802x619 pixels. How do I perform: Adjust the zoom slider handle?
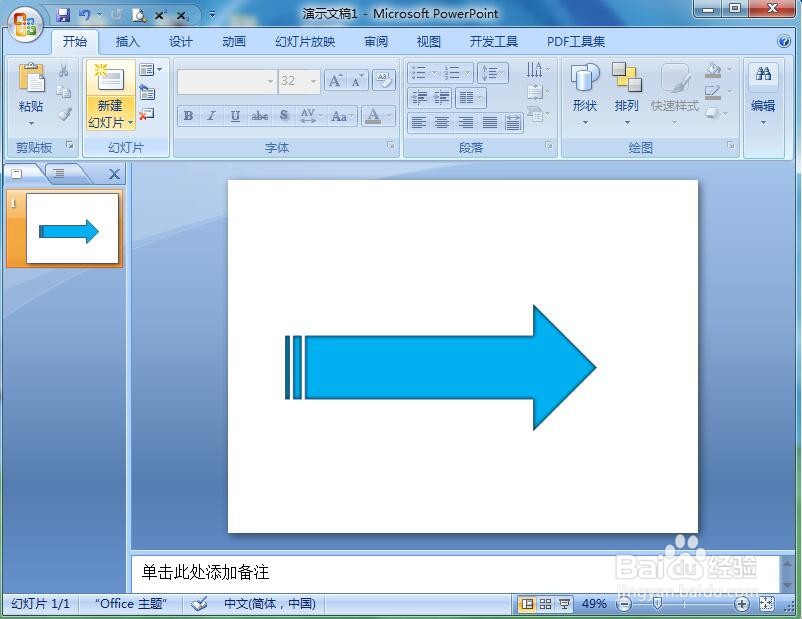(x=658, y=604)
